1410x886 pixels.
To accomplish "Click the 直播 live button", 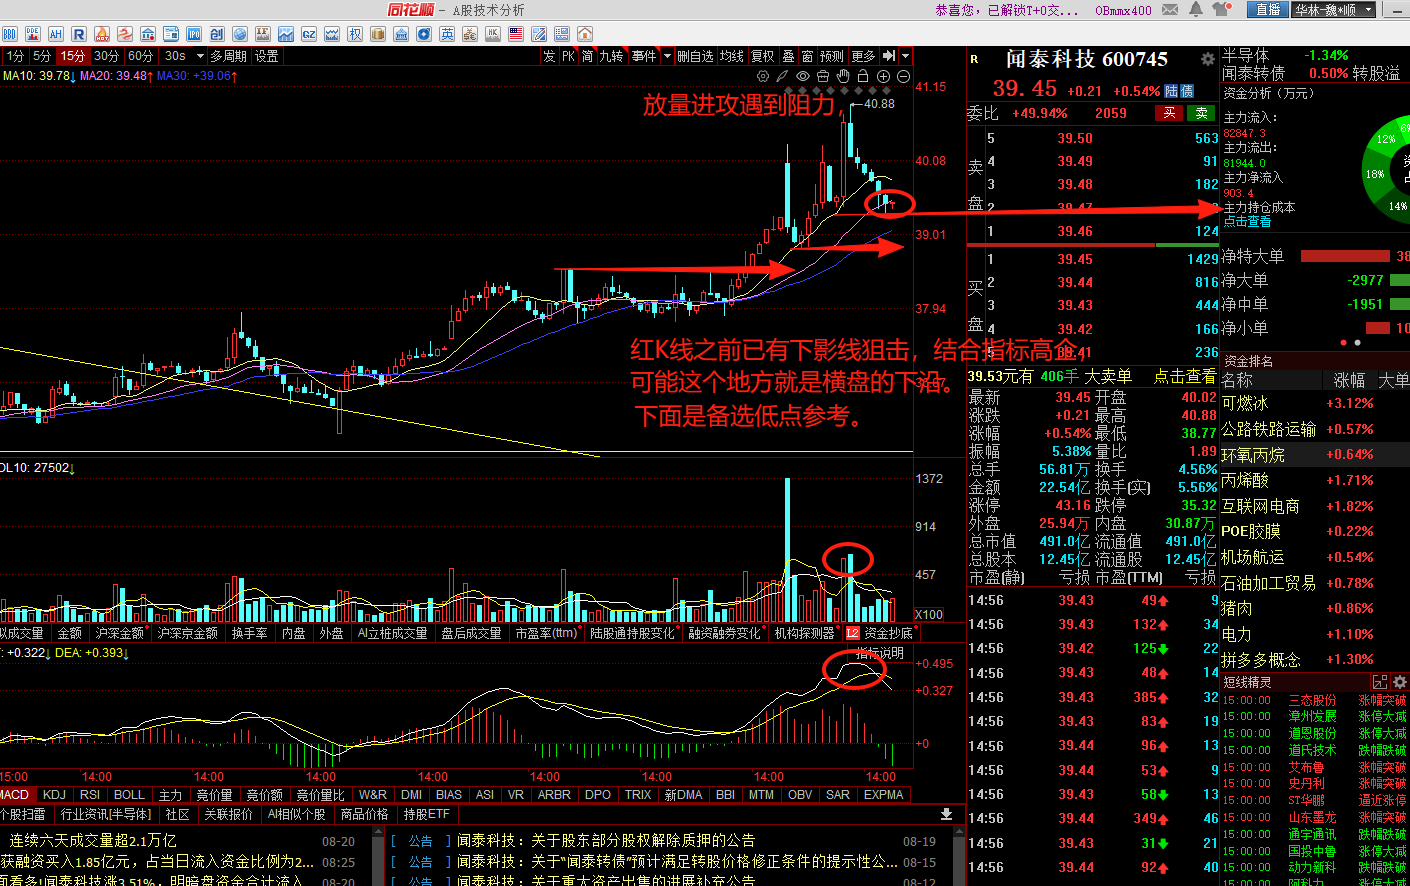I will (x=1268, y=10).
